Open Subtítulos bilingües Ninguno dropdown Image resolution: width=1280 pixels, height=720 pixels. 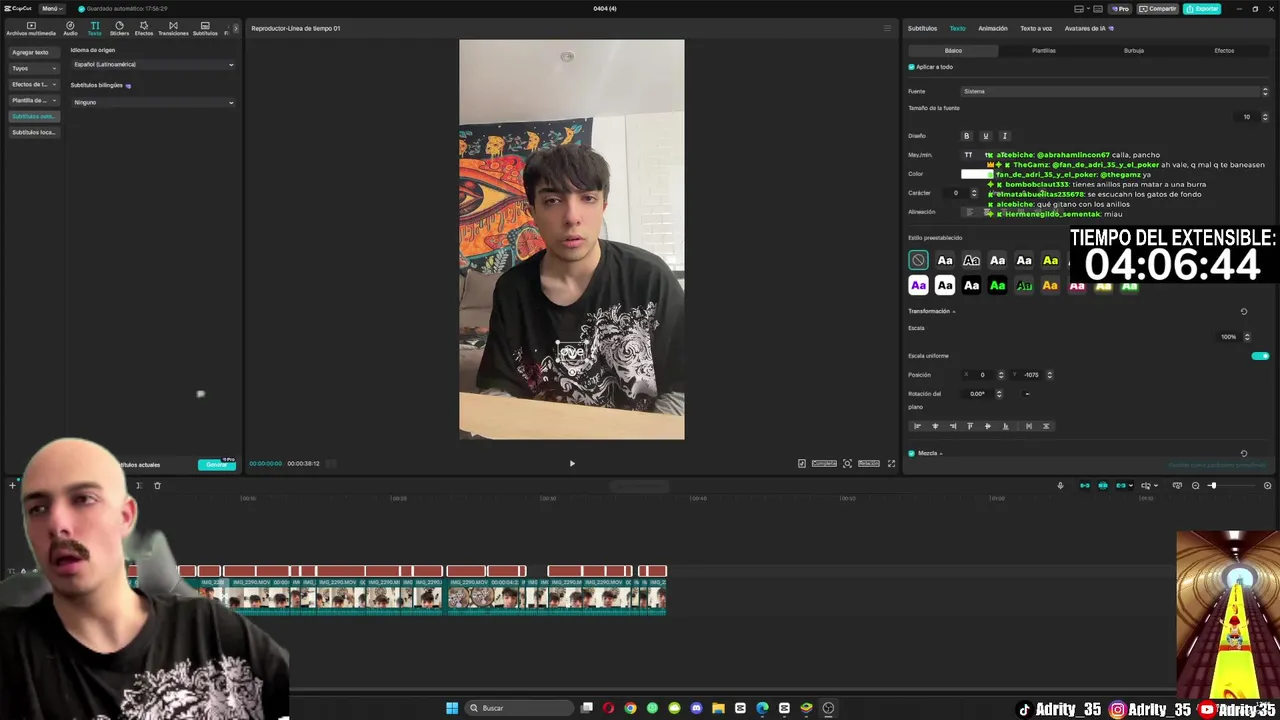pos(153,102)
